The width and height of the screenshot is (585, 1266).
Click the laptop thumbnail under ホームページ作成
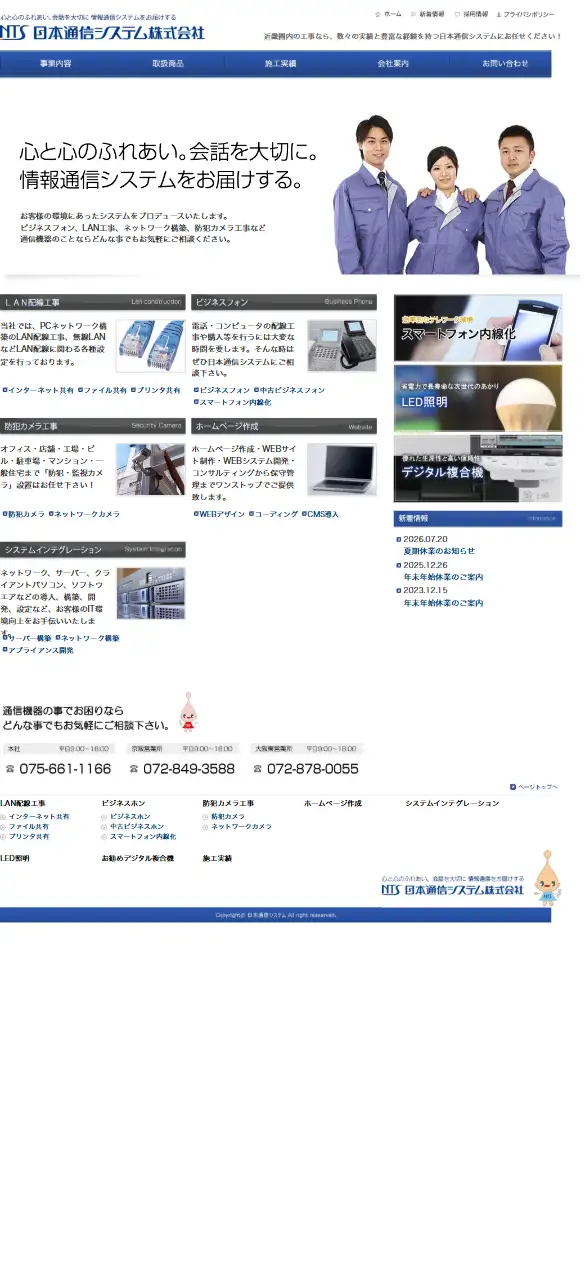342,469
